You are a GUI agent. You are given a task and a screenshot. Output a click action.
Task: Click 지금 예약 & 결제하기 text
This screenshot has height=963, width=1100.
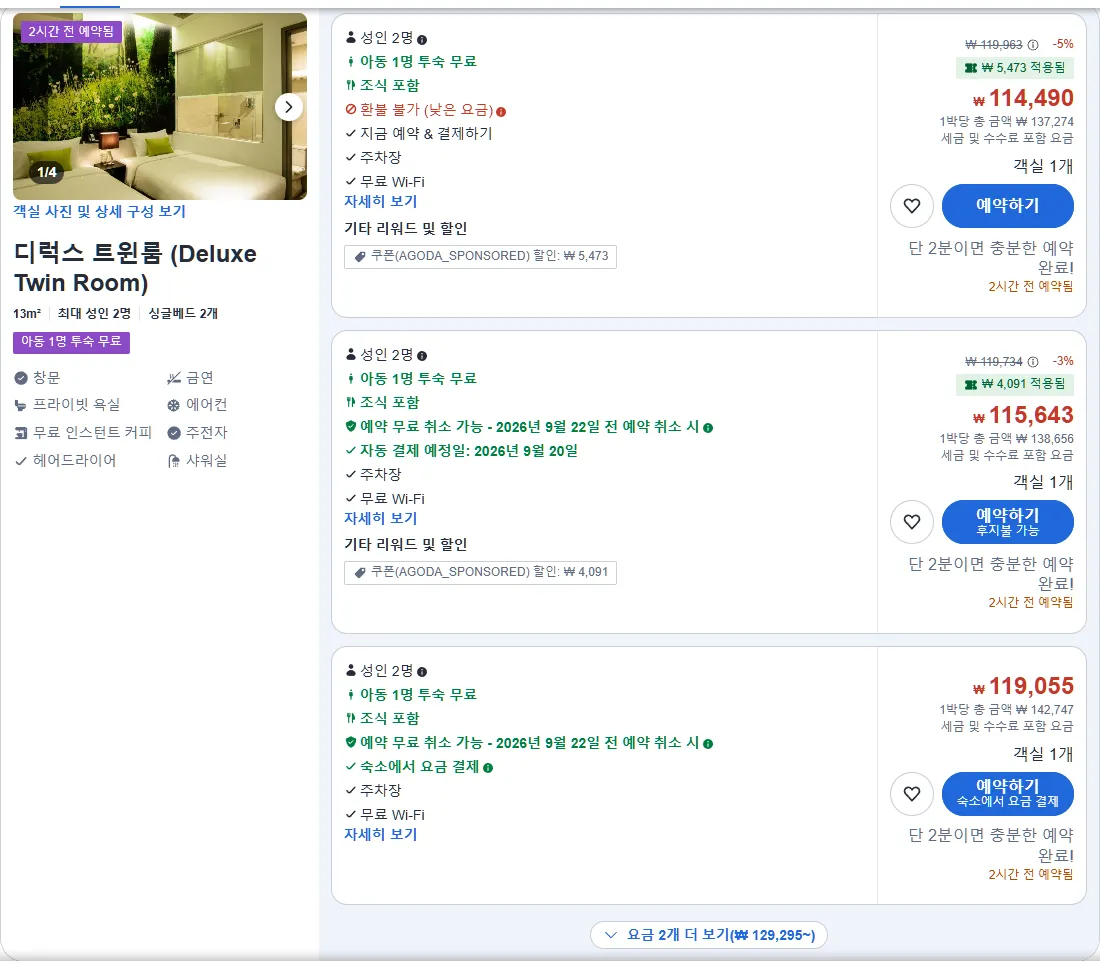tap(426, 133)
